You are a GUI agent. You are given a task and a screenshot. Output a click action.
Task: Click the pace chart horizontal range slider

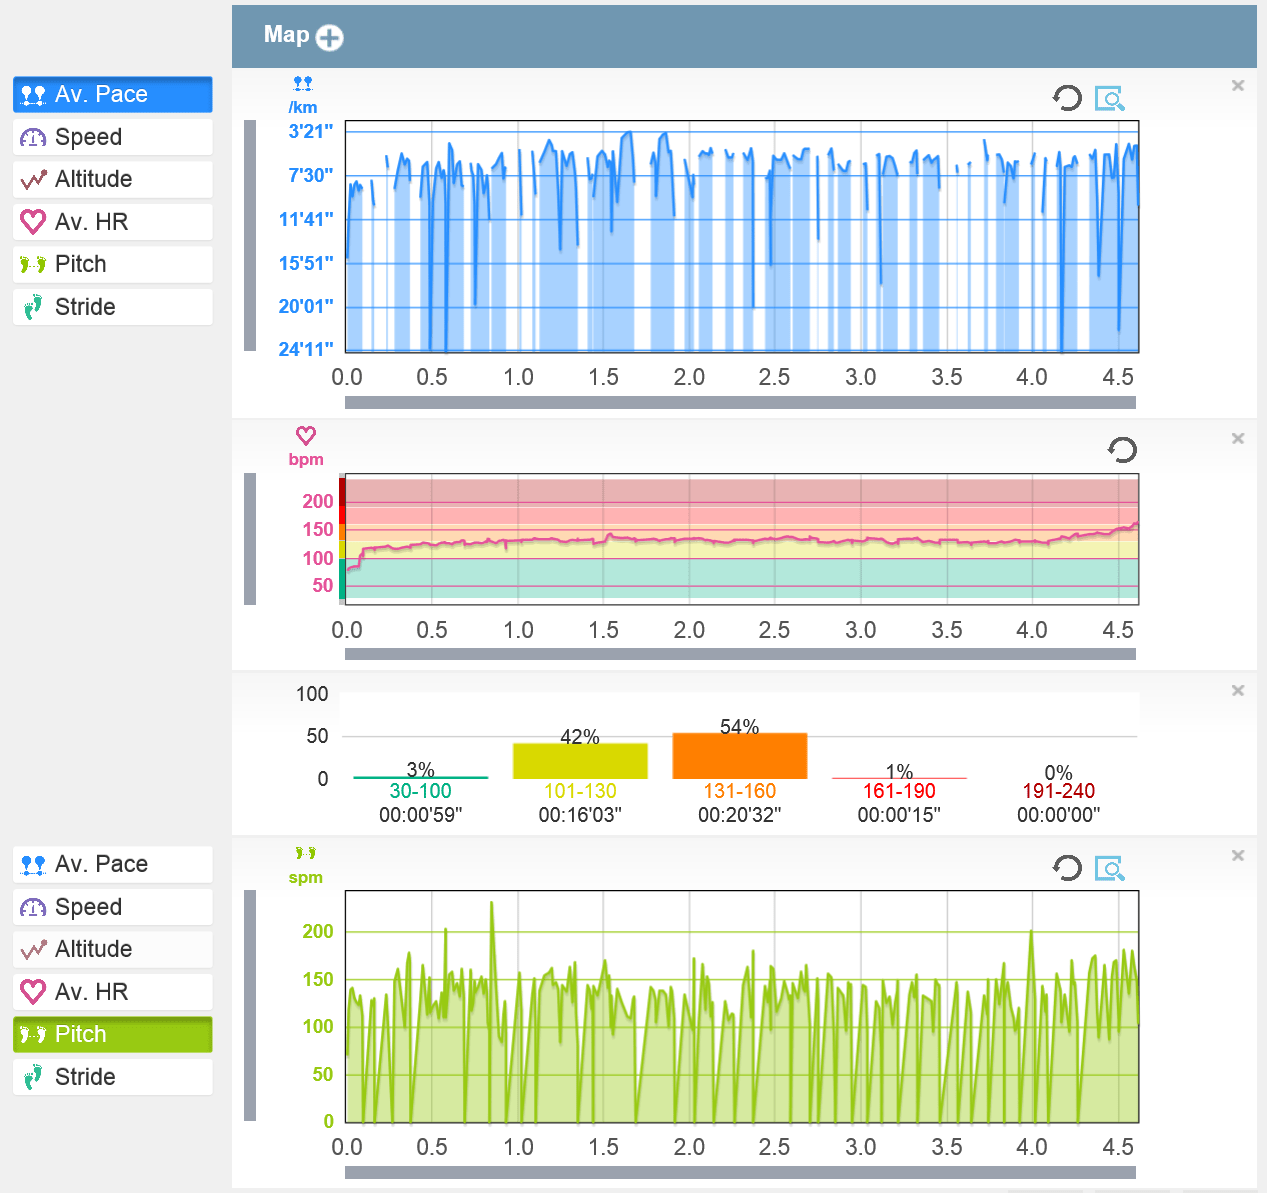740,402
